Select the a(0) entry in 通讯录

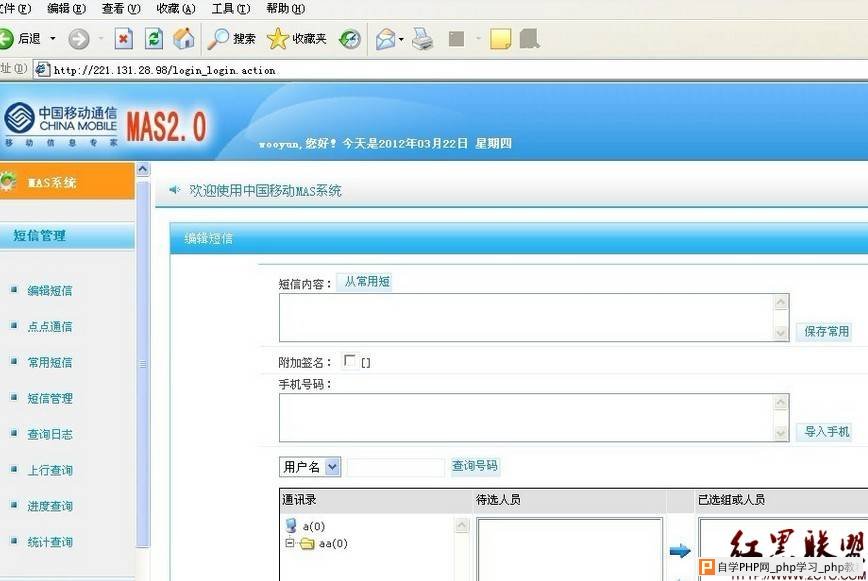313,526
